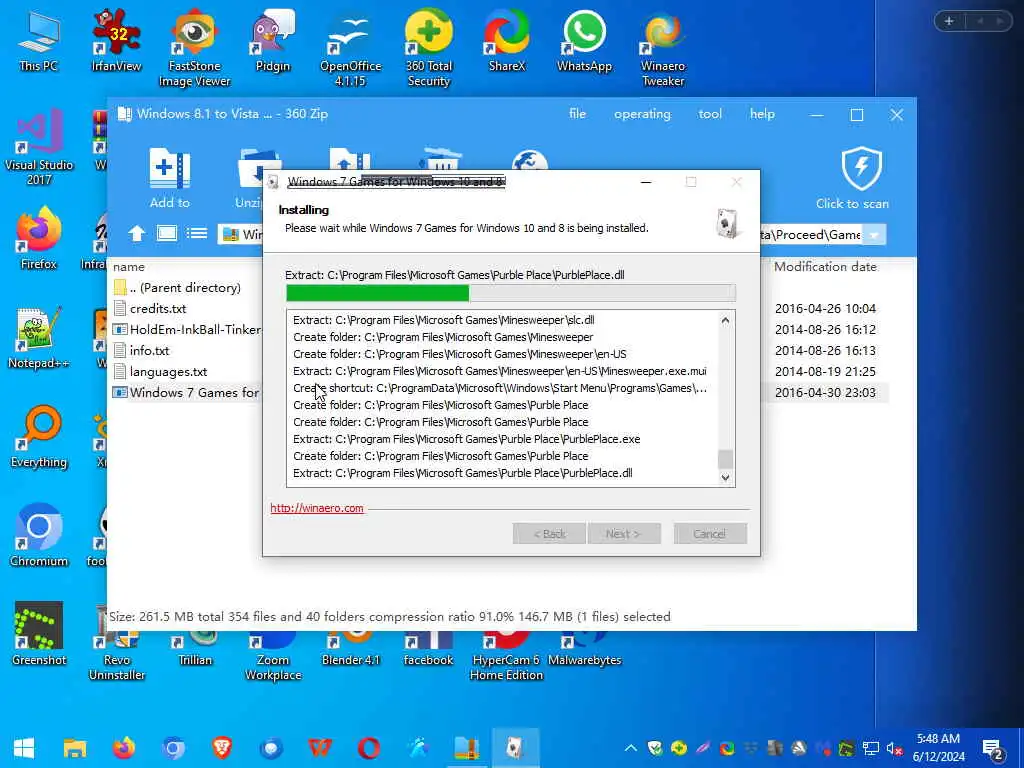Click the Modification date column header
This screenshot has width=1024, height=768.
(x=825, y=266)
